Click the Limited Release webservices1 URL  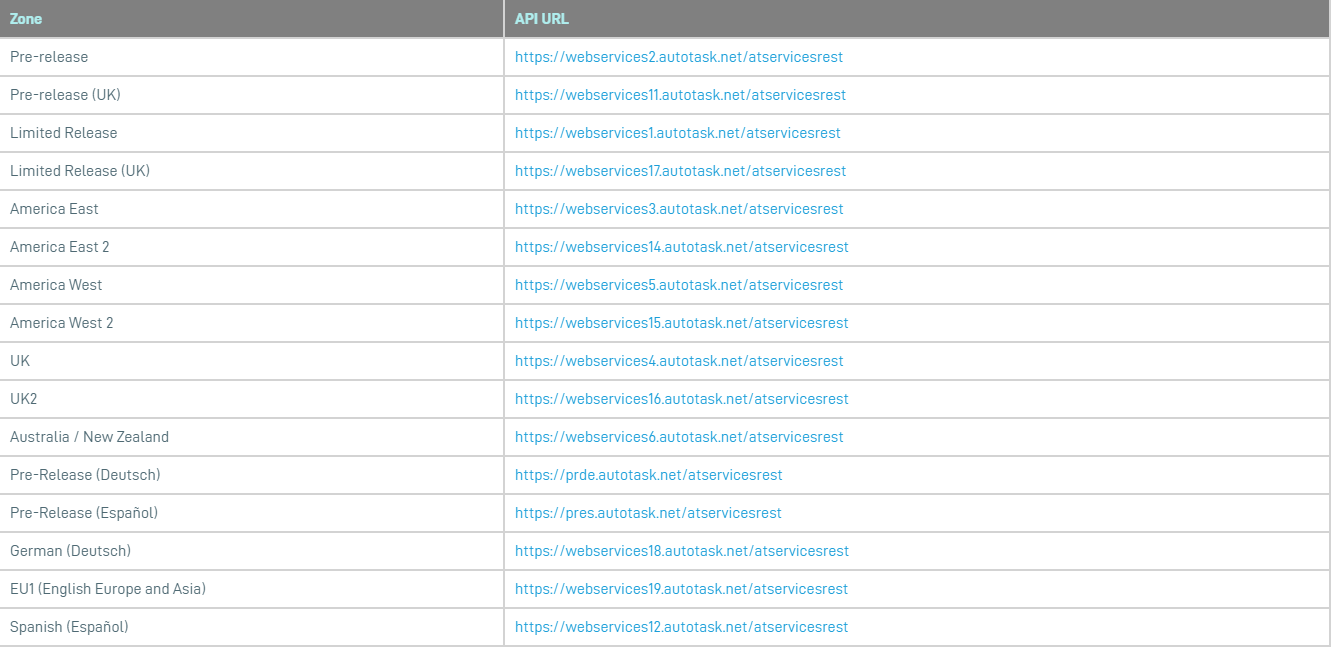(x=677, y=133)
